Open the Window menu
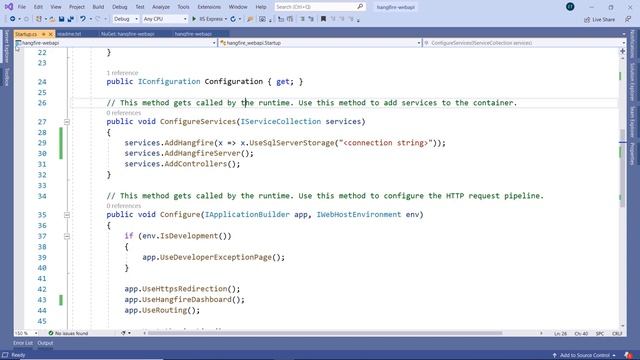Image resolution: width=640 pixels, height=360 pixels. point(238,7)
